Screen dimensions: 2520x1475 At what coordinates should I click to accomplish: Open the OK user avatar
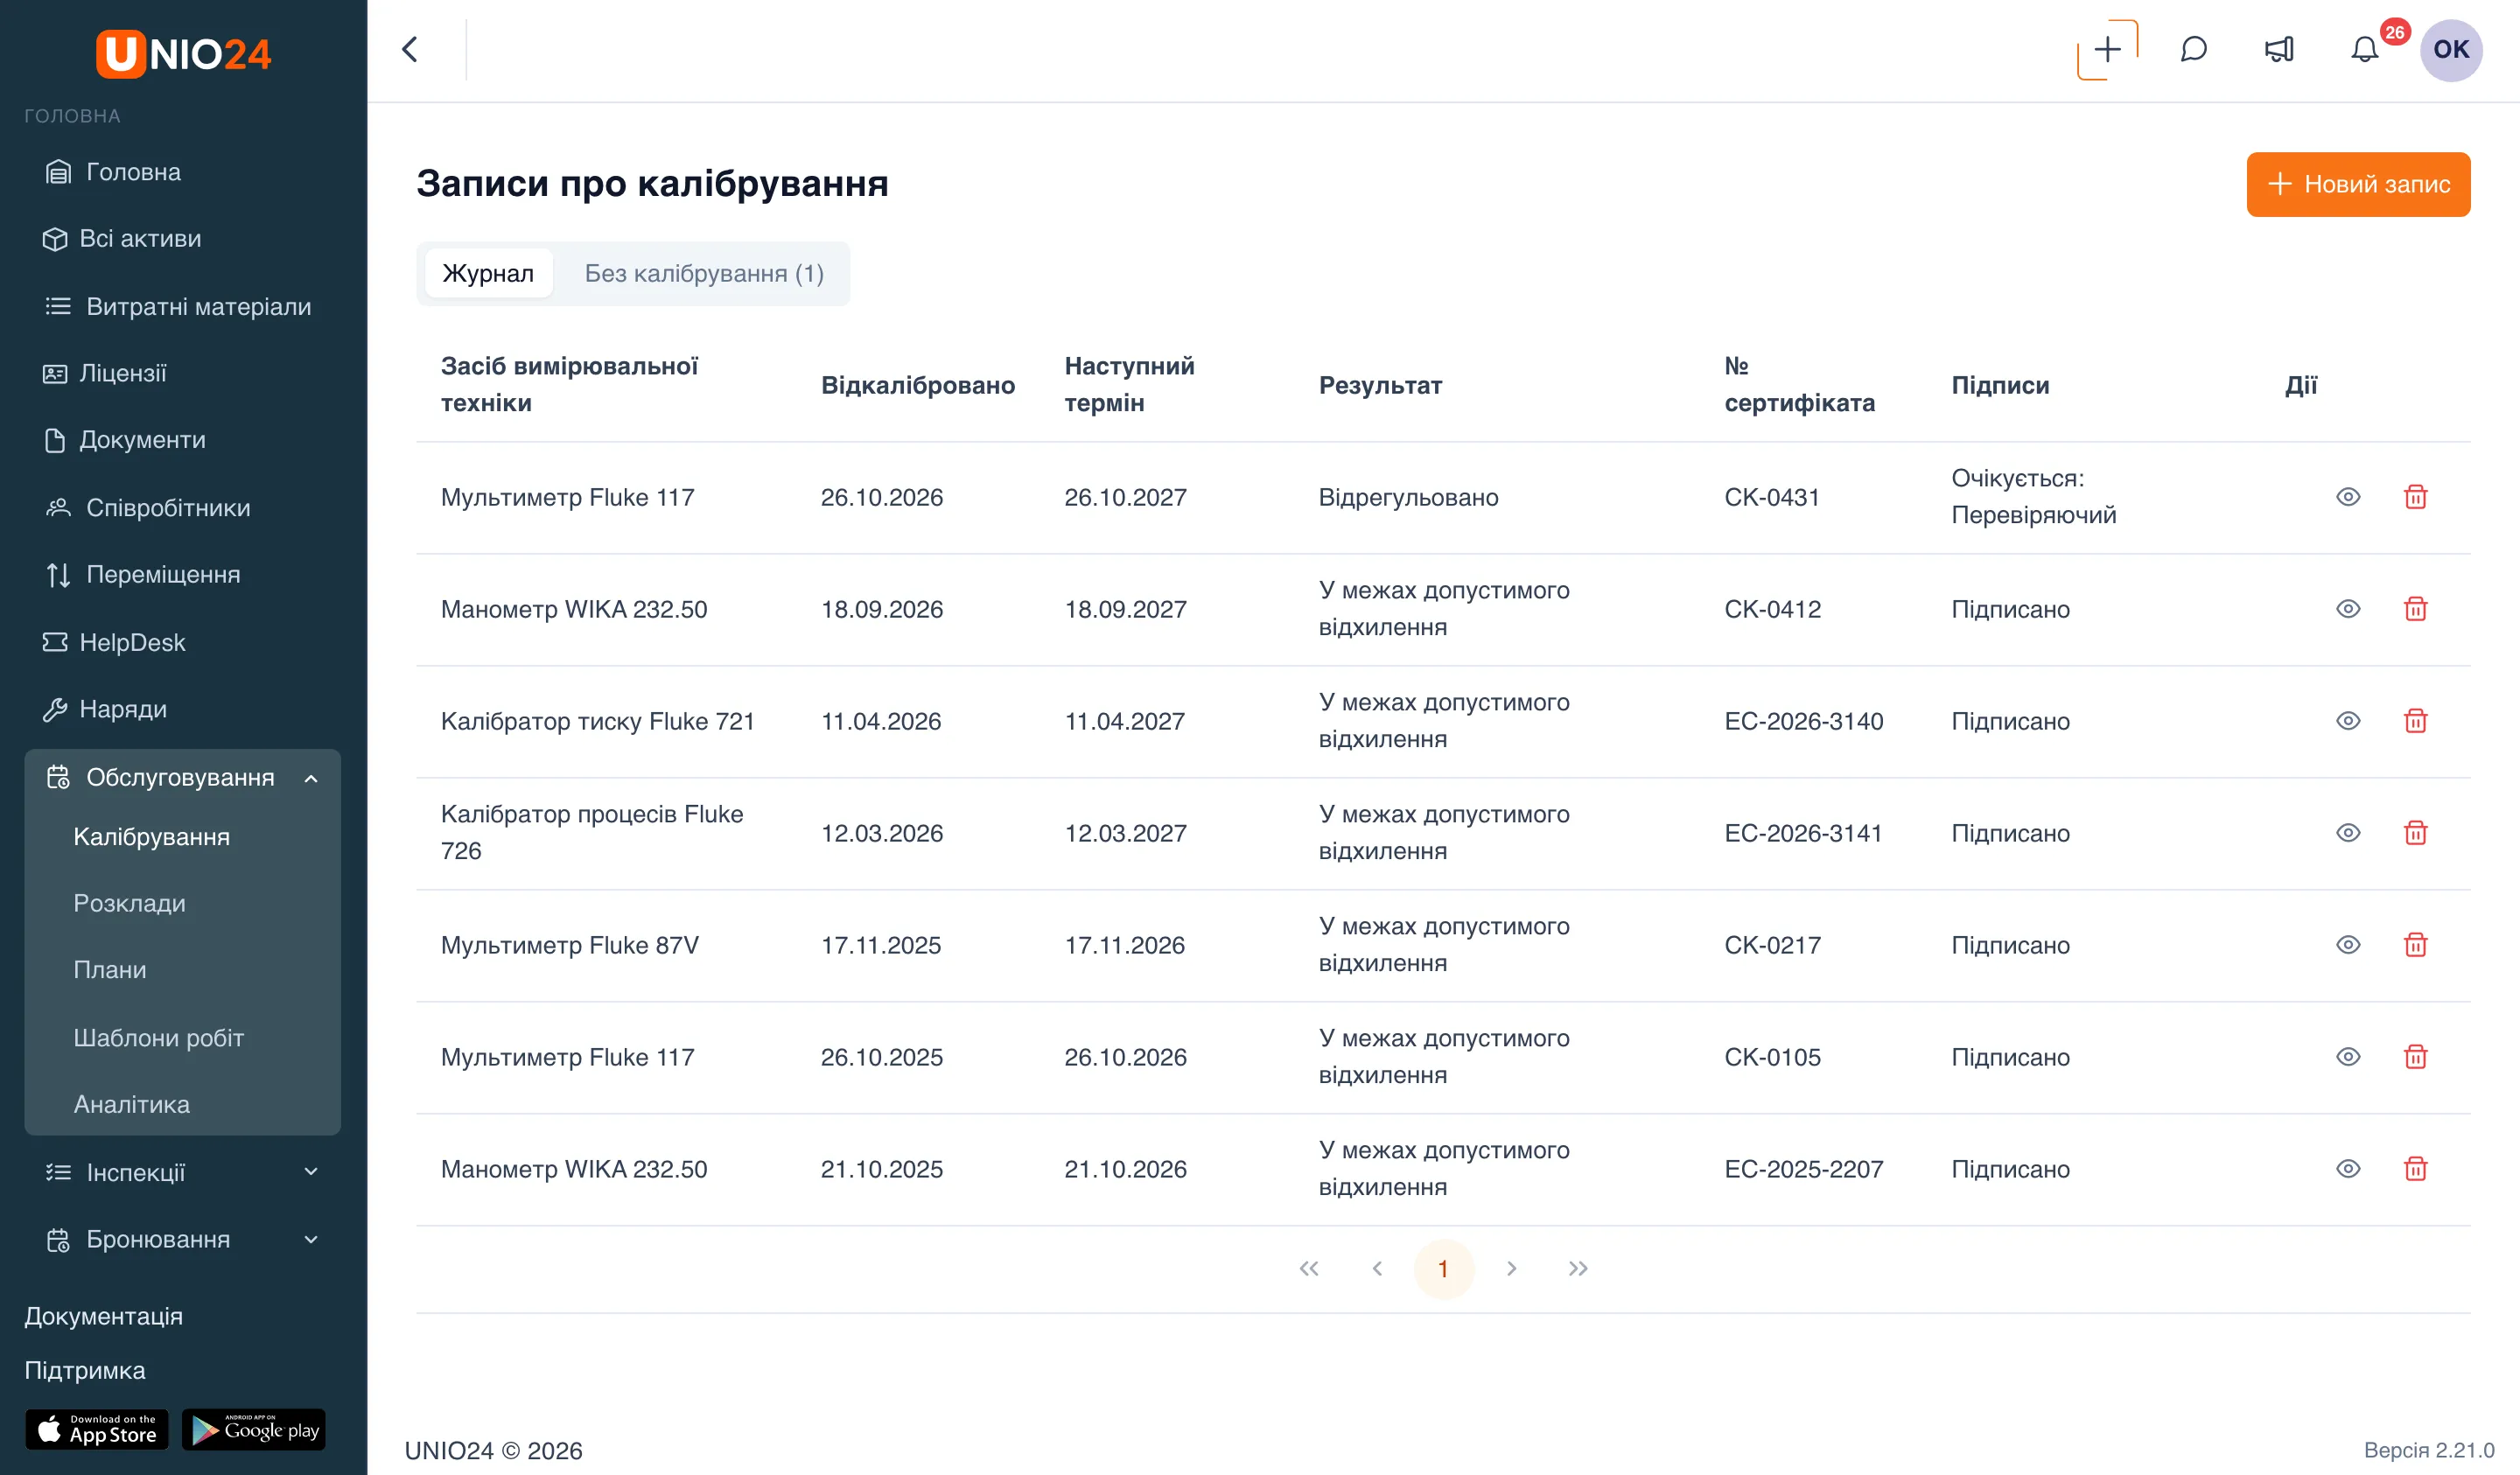click(x=2450, y=49)
